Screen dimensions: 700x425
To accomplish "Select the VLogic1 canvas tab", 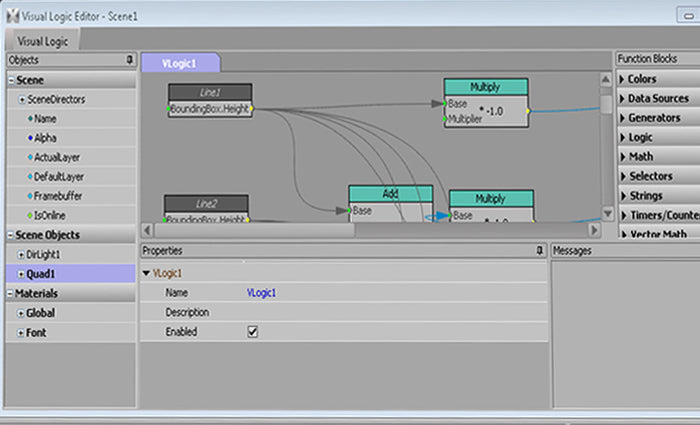I will pos(180,63).
